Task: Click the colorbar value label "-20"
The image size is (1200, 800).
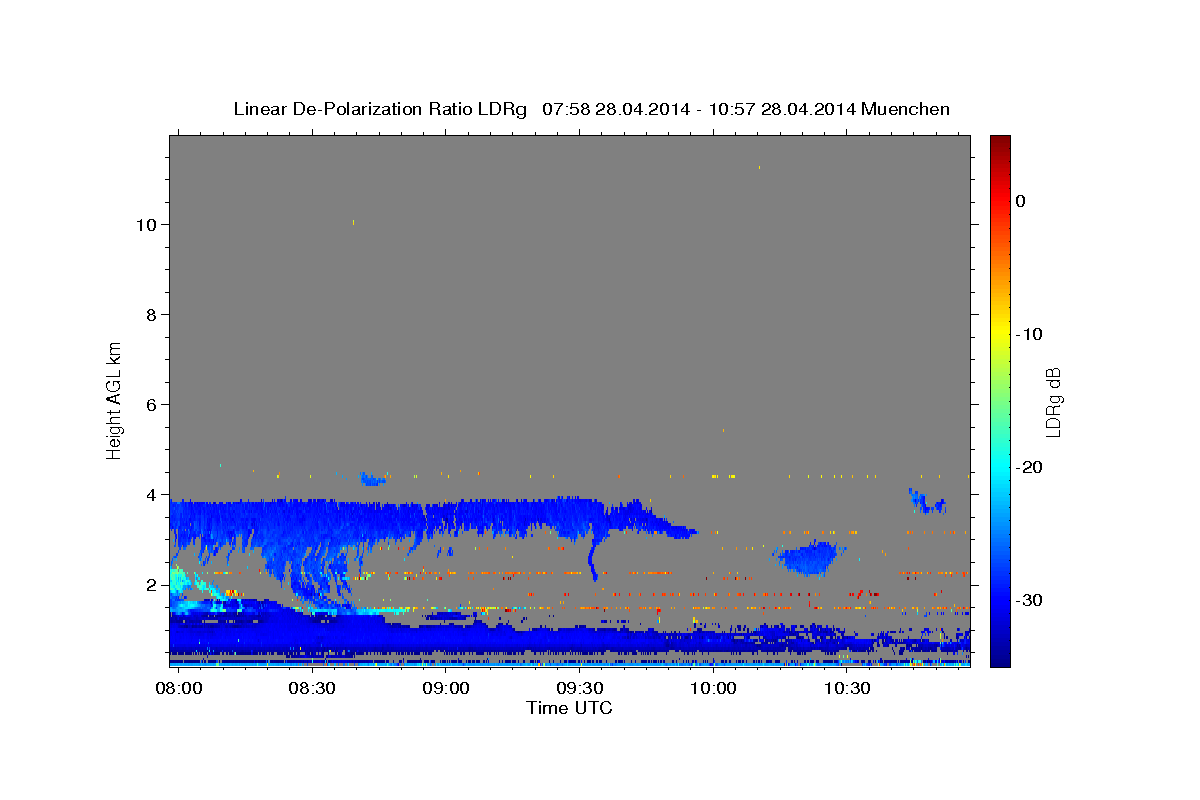Action: click(x=1028, y=467)
